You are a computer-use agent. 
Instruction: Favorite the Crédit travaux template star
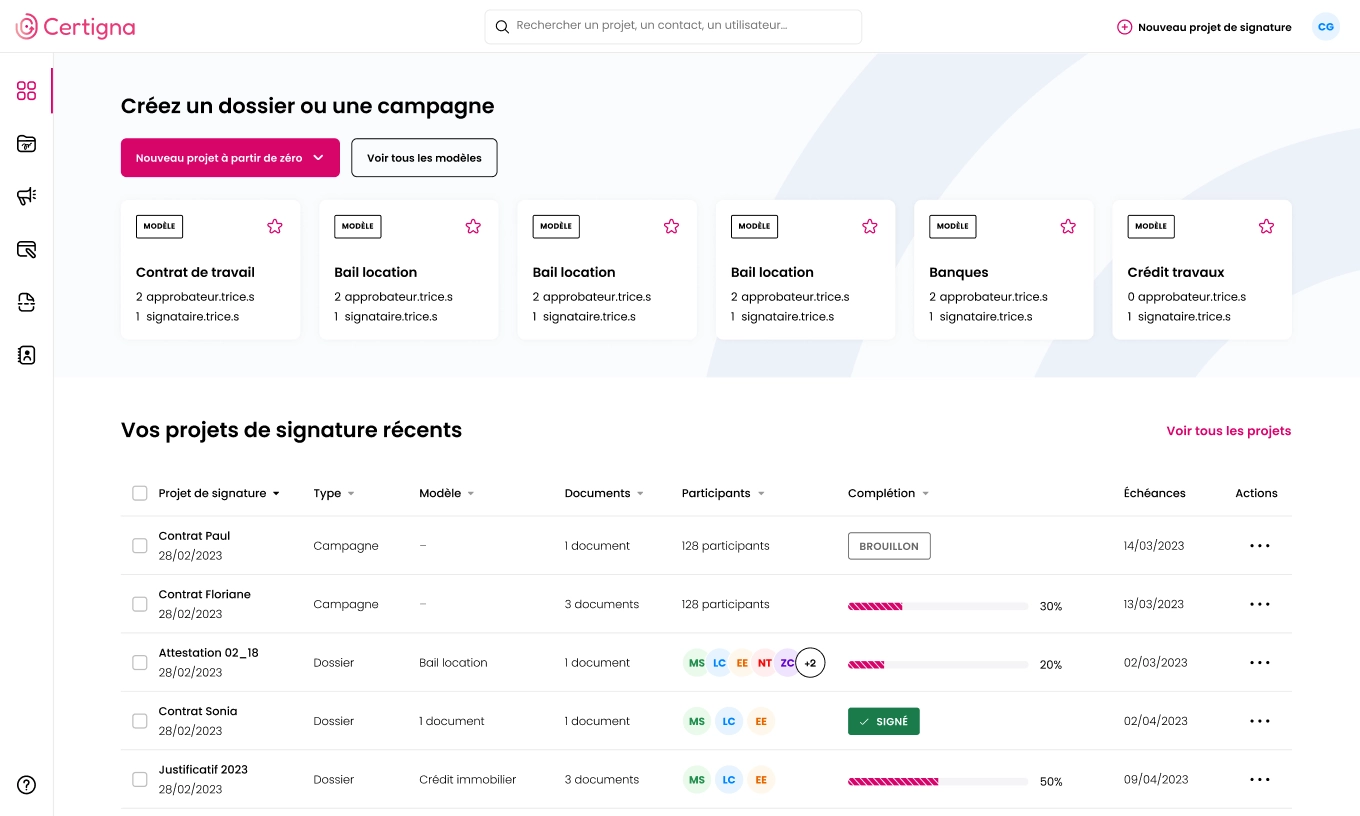click(x=1266, y=226)
